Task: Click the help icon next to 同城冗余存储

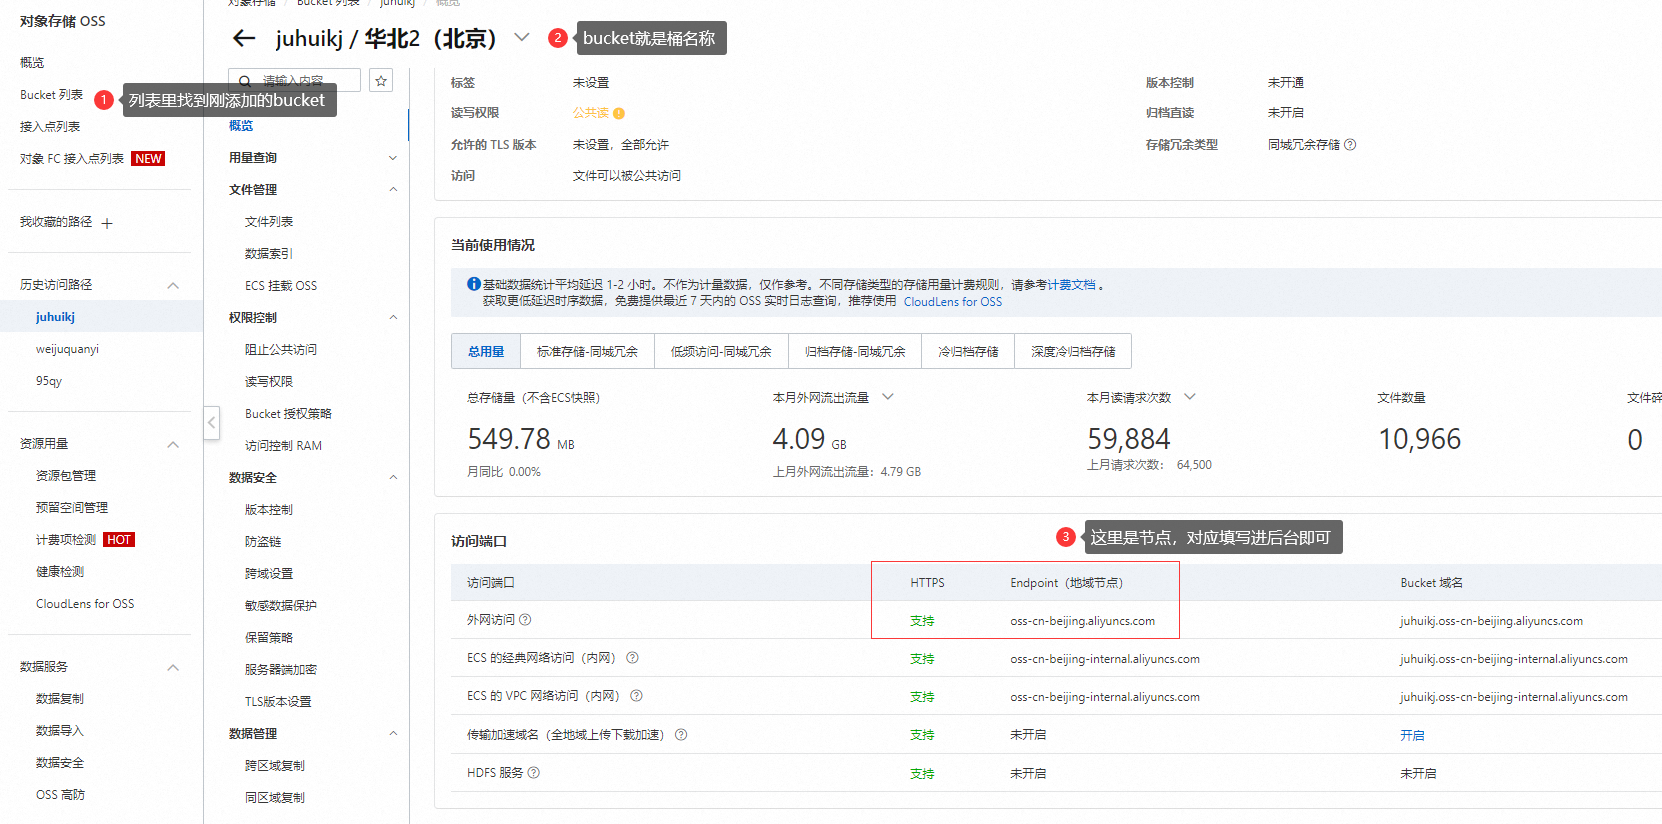Action: tap(1350, 145)
